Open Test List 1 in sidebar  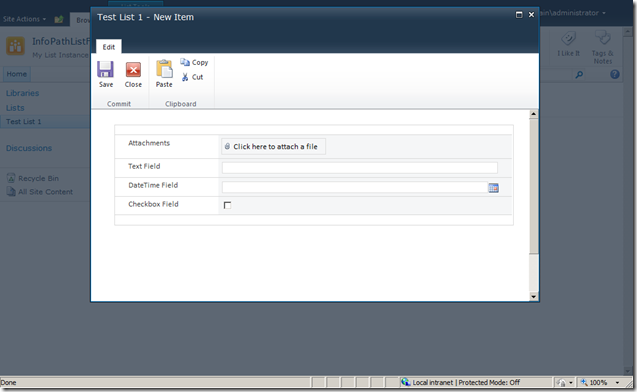(x=24, y=121)
